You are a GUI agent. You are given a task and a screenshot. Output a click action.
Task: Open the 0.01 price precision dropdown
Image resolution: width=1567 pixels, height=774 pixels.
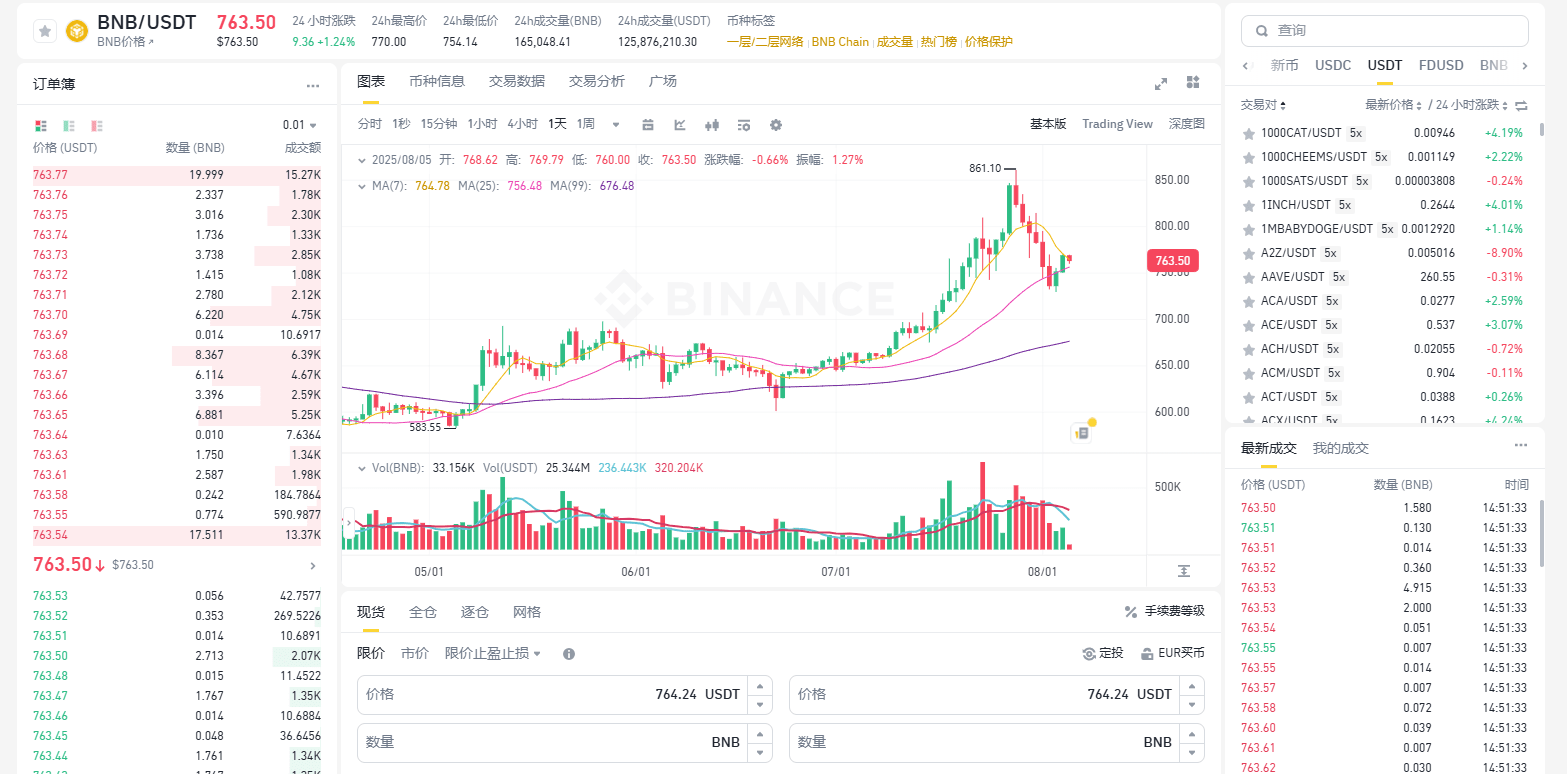[x=300, y=125]
